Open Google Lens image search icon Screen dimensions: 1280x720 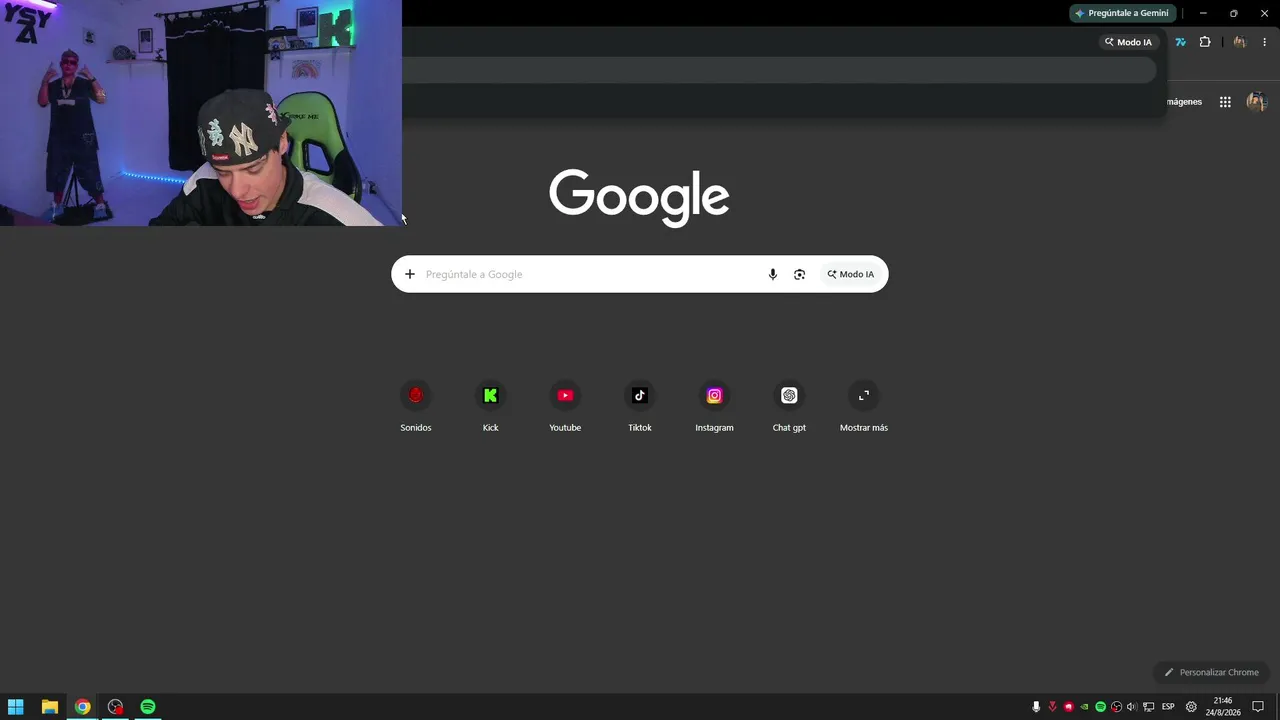tap(799, 274)
